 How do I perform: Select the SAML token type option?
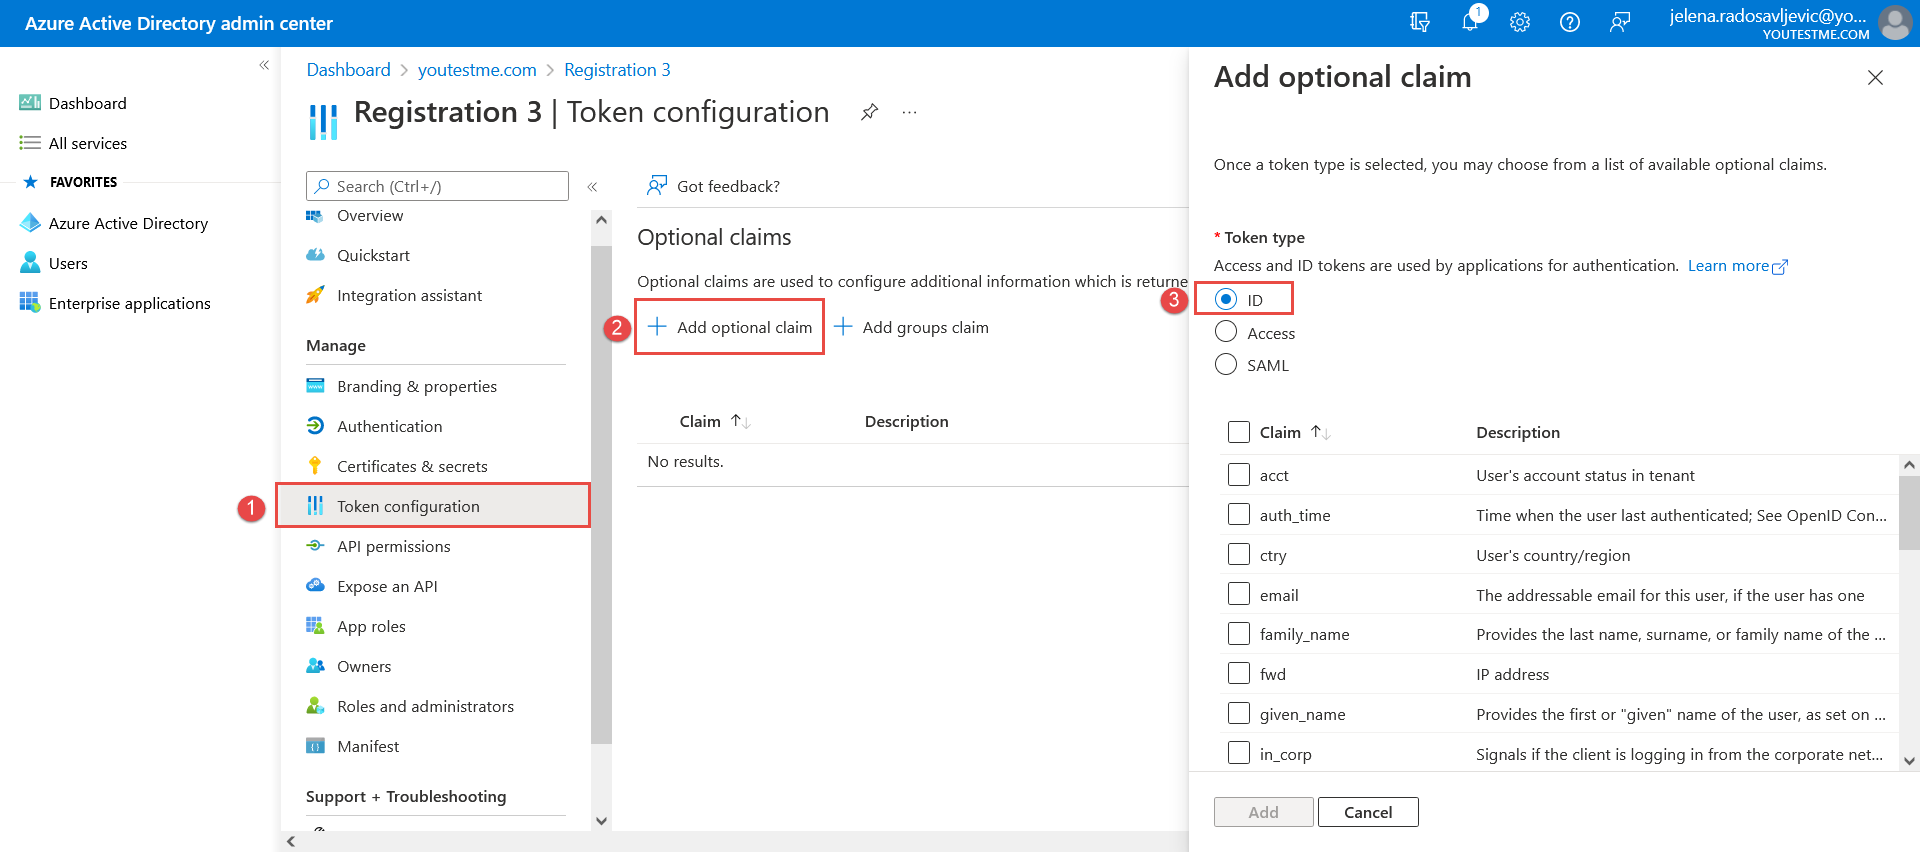coord(1226,364)
